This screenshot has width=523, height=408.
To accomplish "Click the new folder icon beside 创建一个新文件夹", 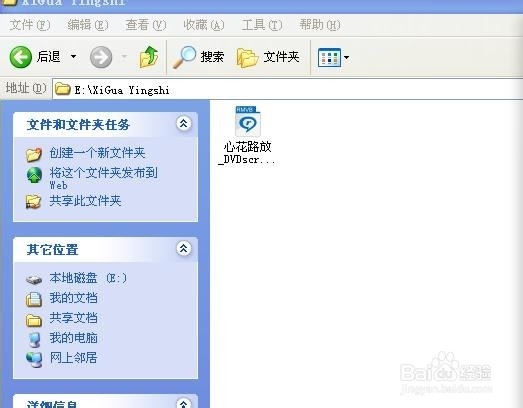I will (x=34, y=154).
